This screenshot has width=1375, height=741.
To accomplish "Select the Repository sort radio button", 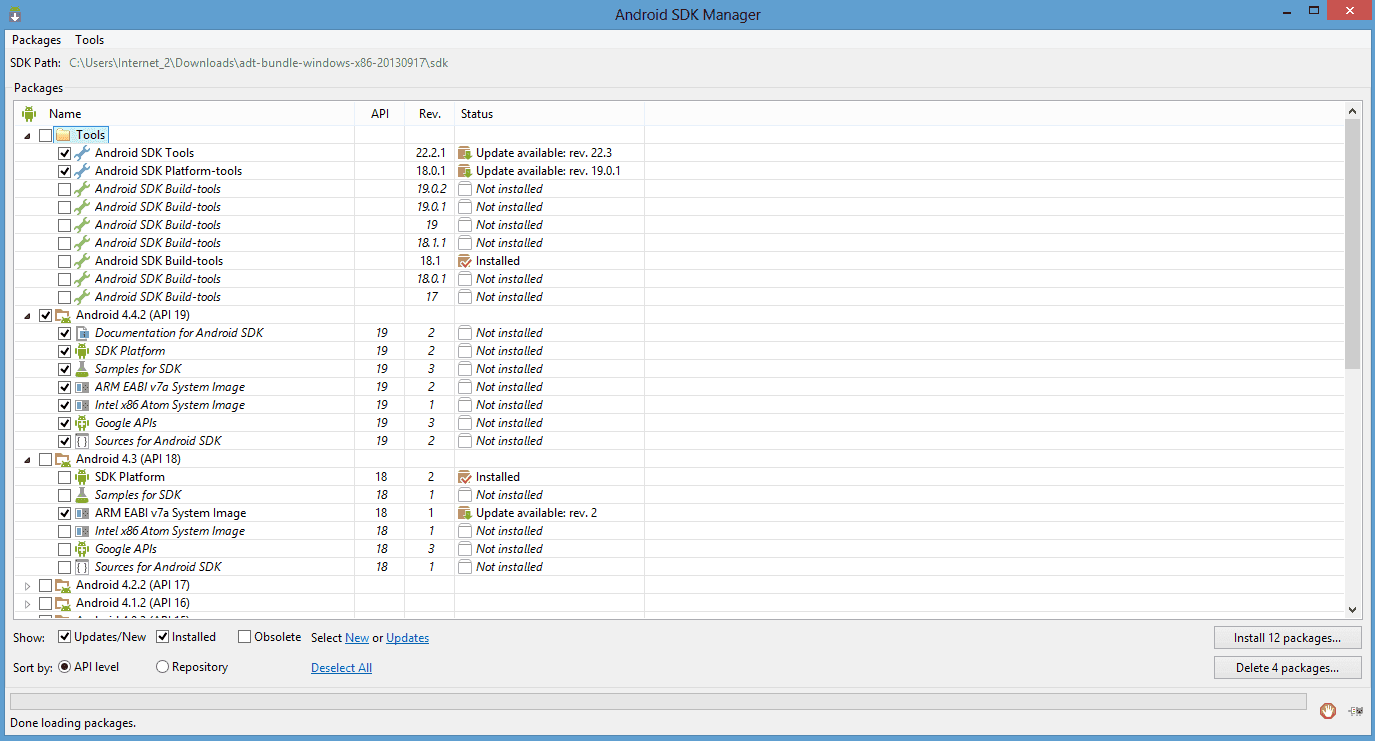I will (162, 667).
